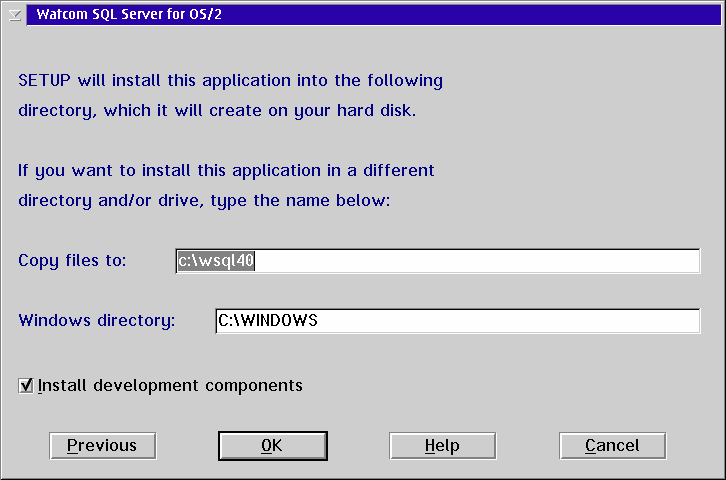Focus the Copy files to input field

click(438, 261)
